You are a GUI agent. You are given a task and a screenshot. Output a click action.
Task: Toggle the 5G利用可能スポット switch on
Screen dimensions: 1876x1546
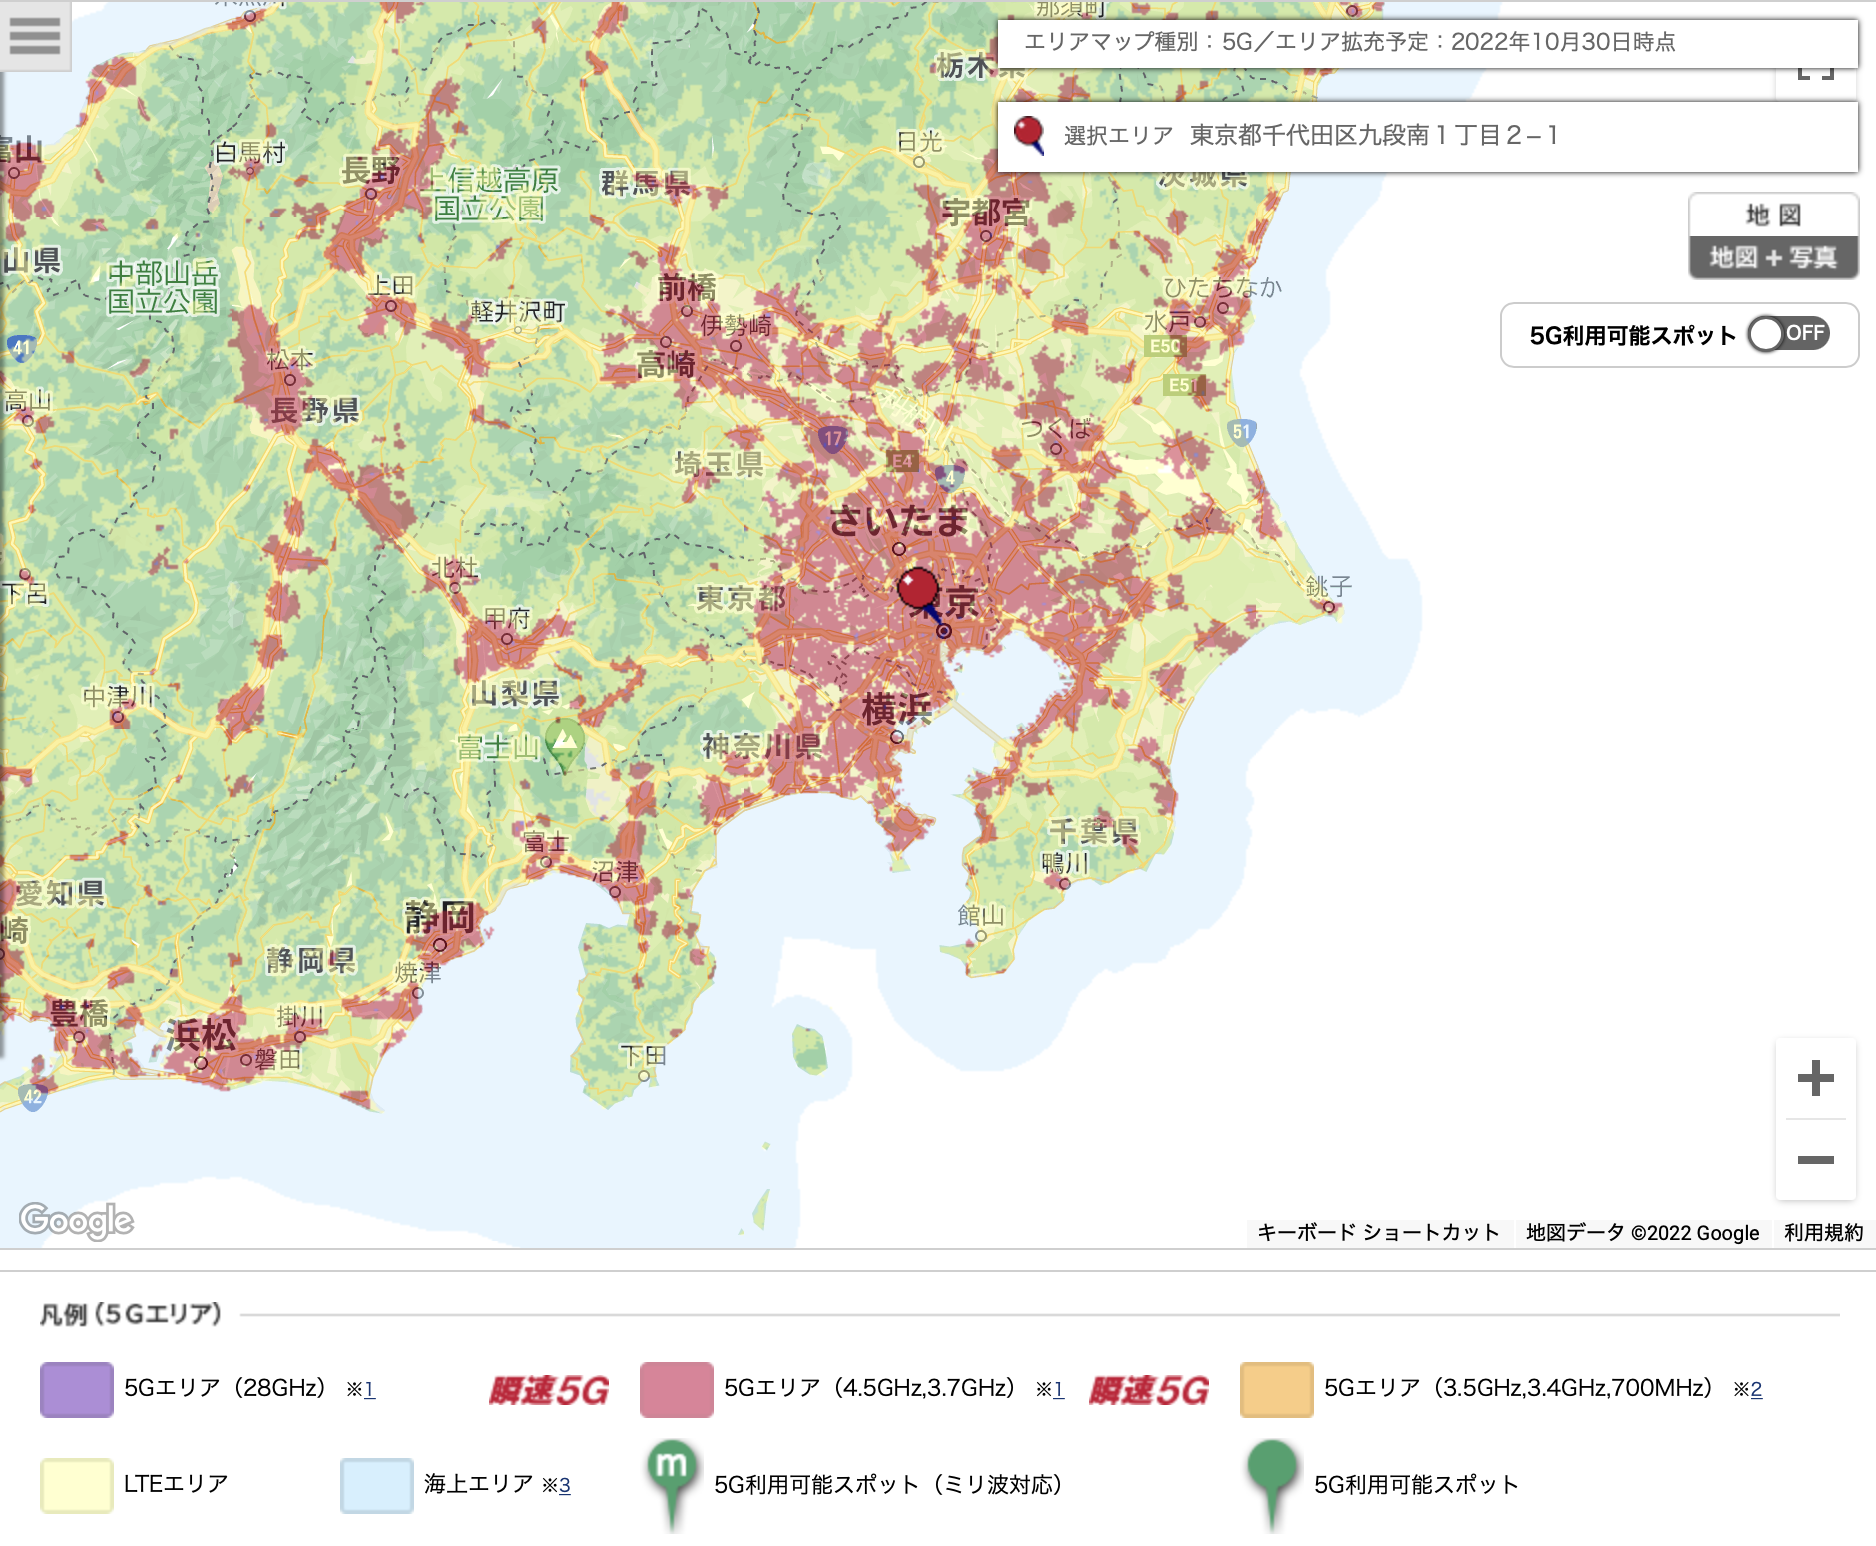[1788, 334]
